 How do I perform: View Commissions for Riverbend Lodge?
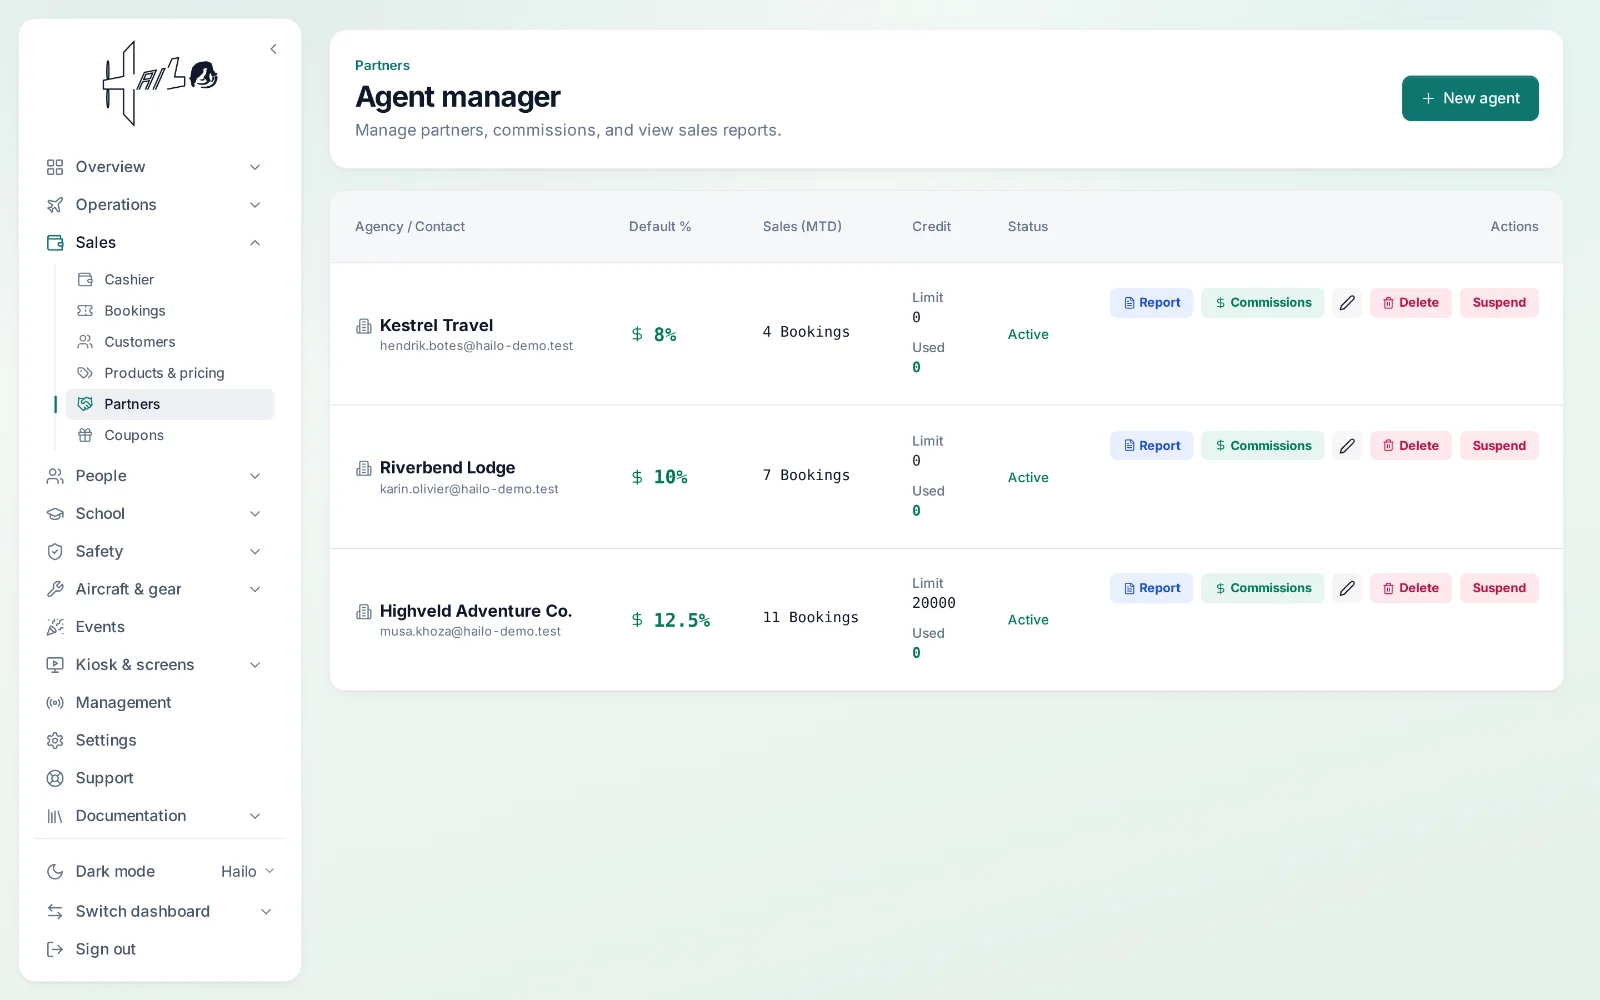click(x=1262, y=446)
